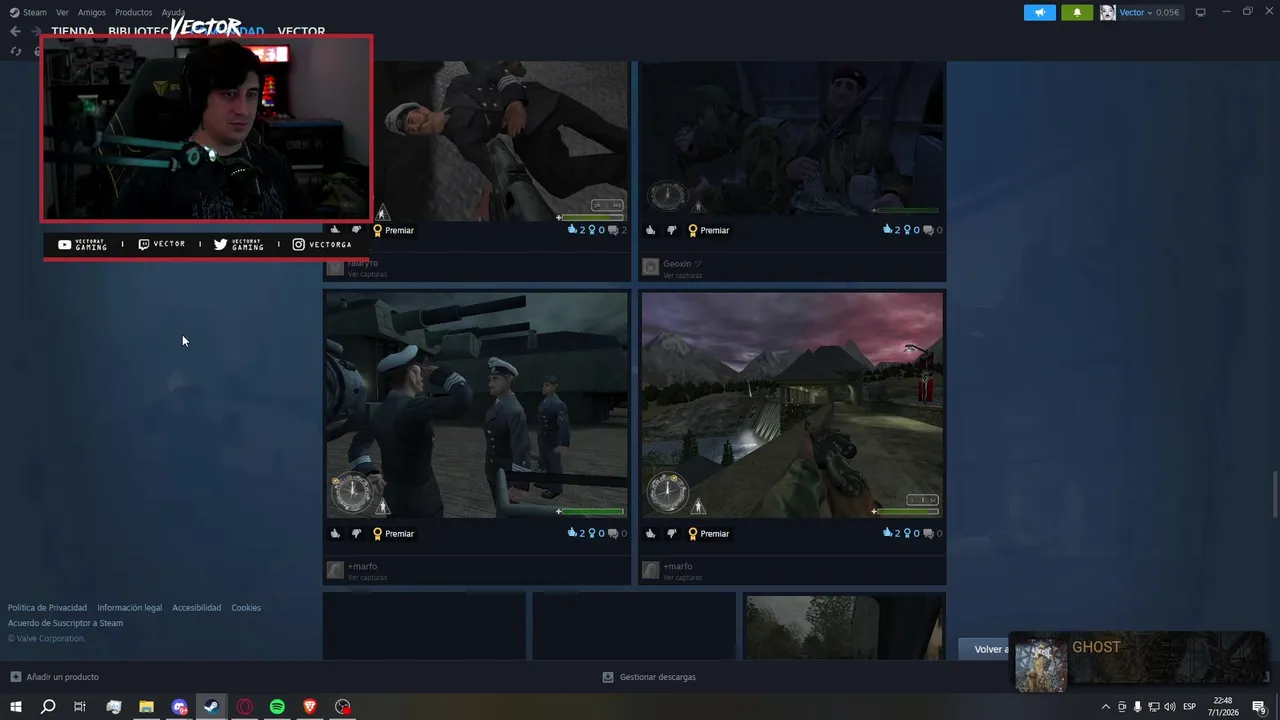Click the Volver a button
This screenshot has width=1280, height=720.
[985, 649]
